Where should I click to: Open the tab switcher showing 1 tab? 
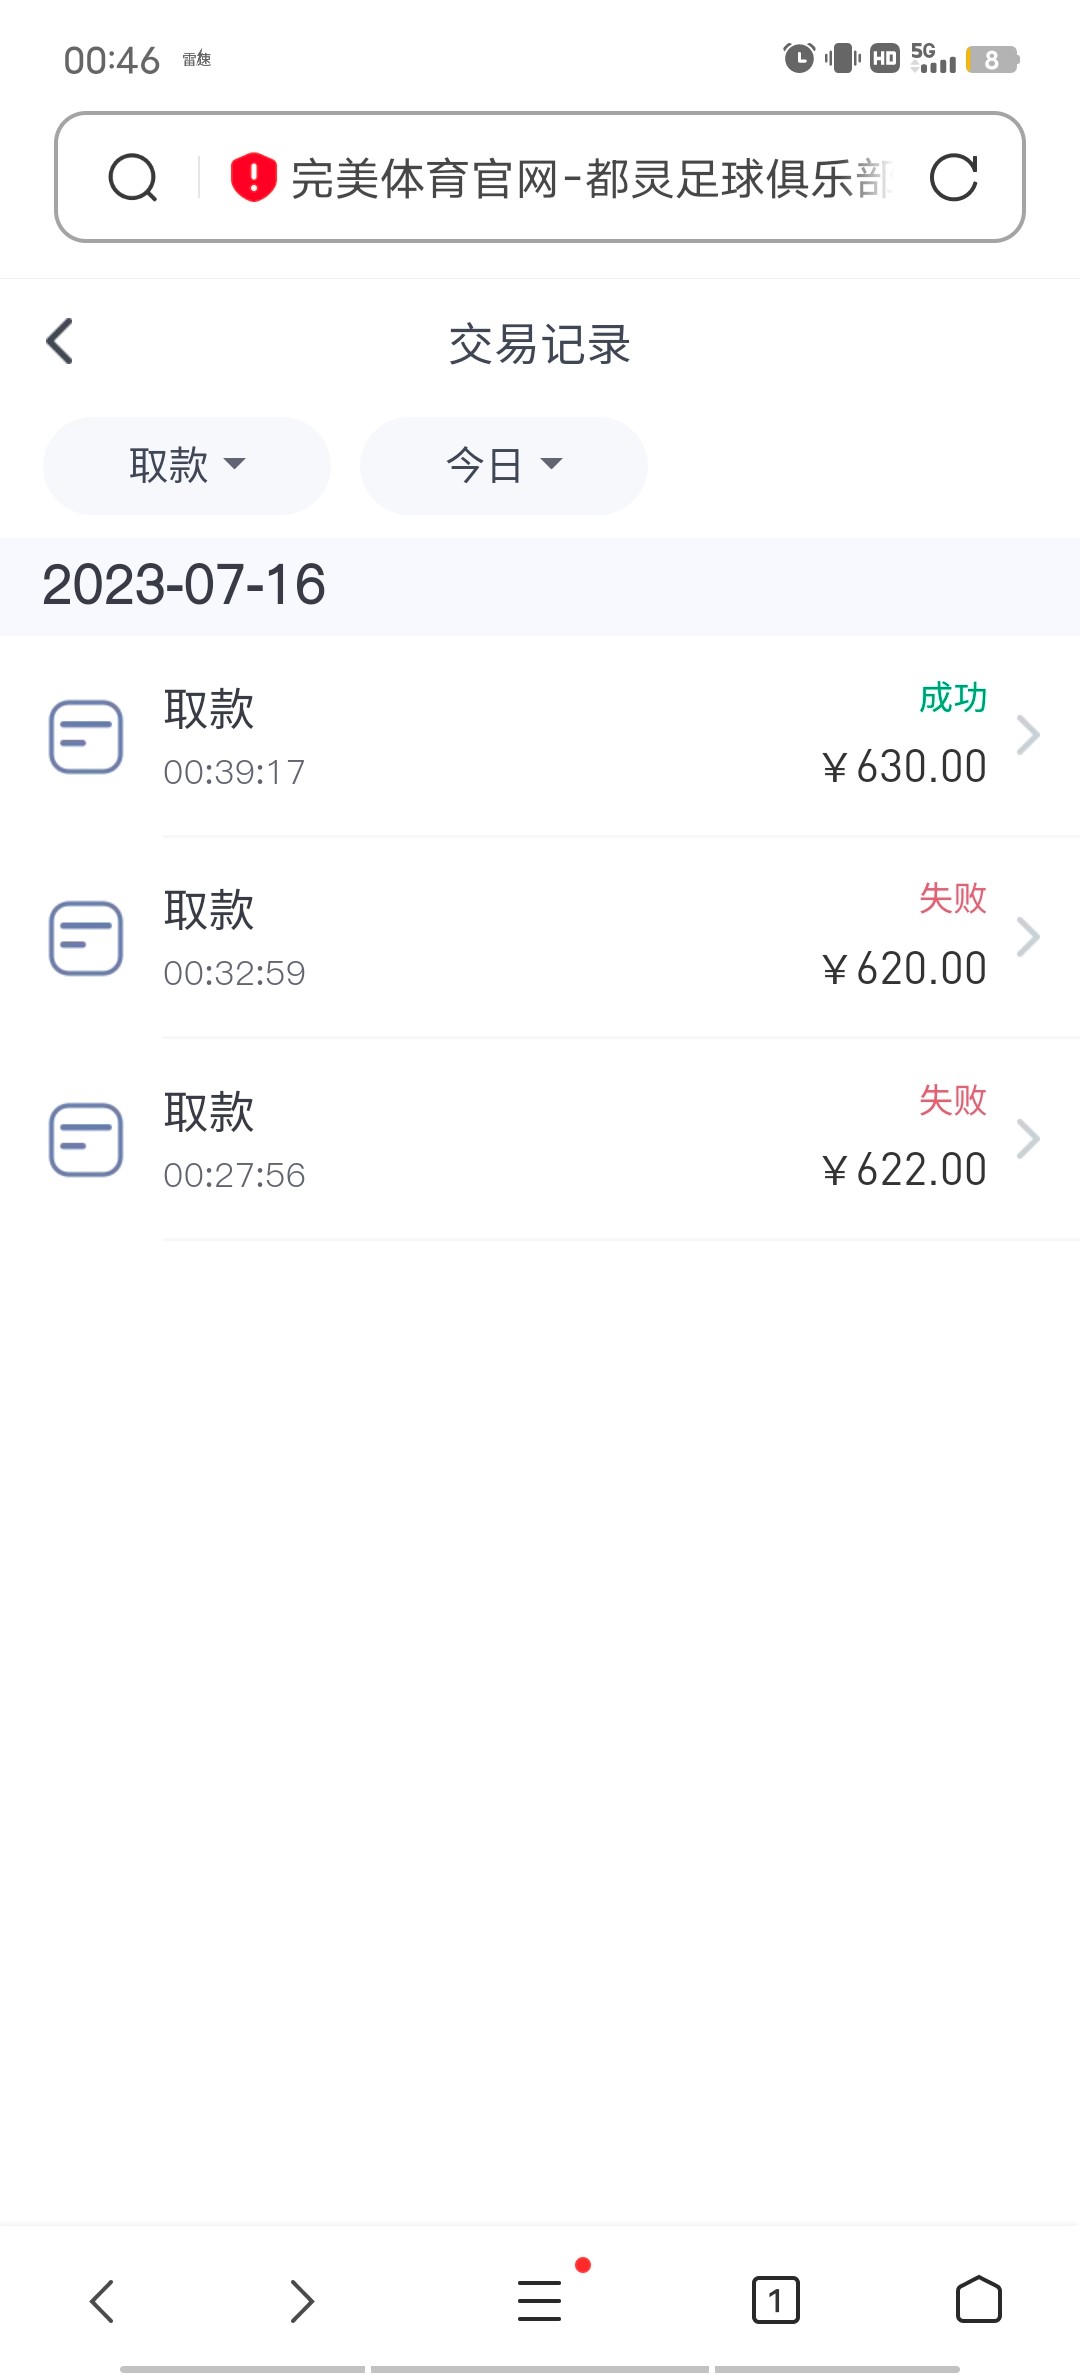[775, 2300]
